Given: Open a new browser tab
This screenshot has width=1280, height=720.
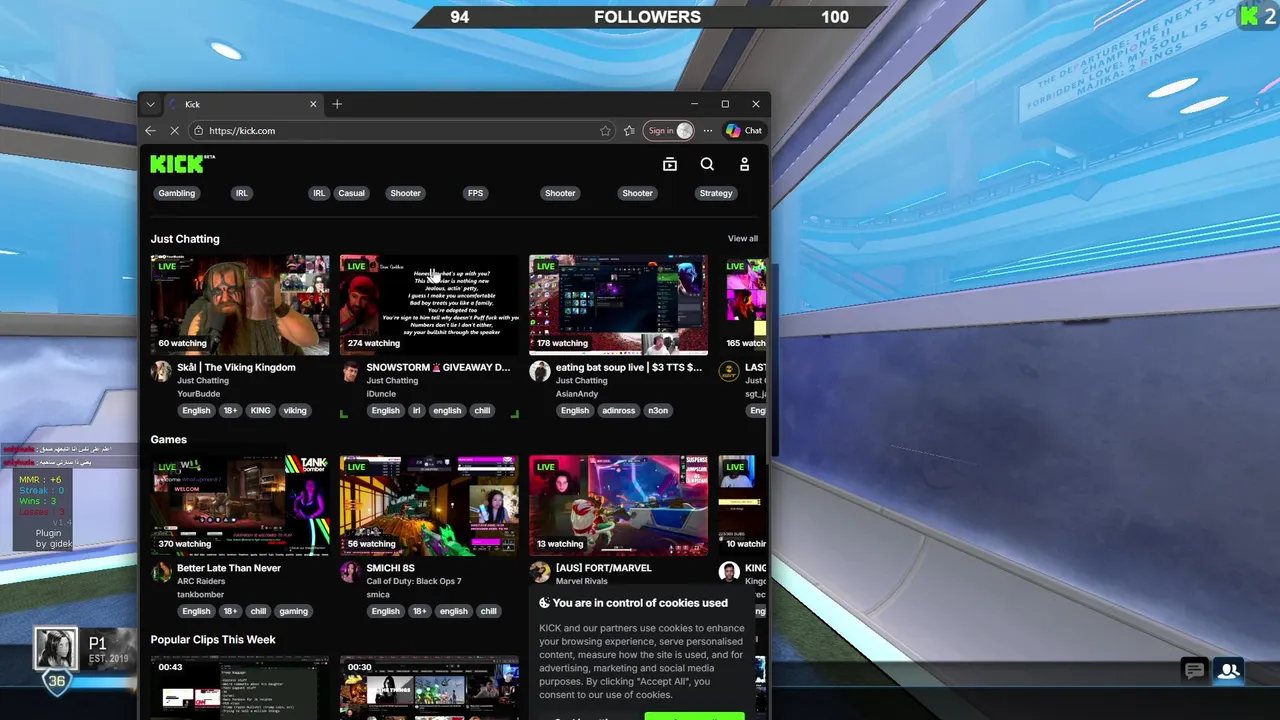Looking at the screenshot, I should click(337, 104).
